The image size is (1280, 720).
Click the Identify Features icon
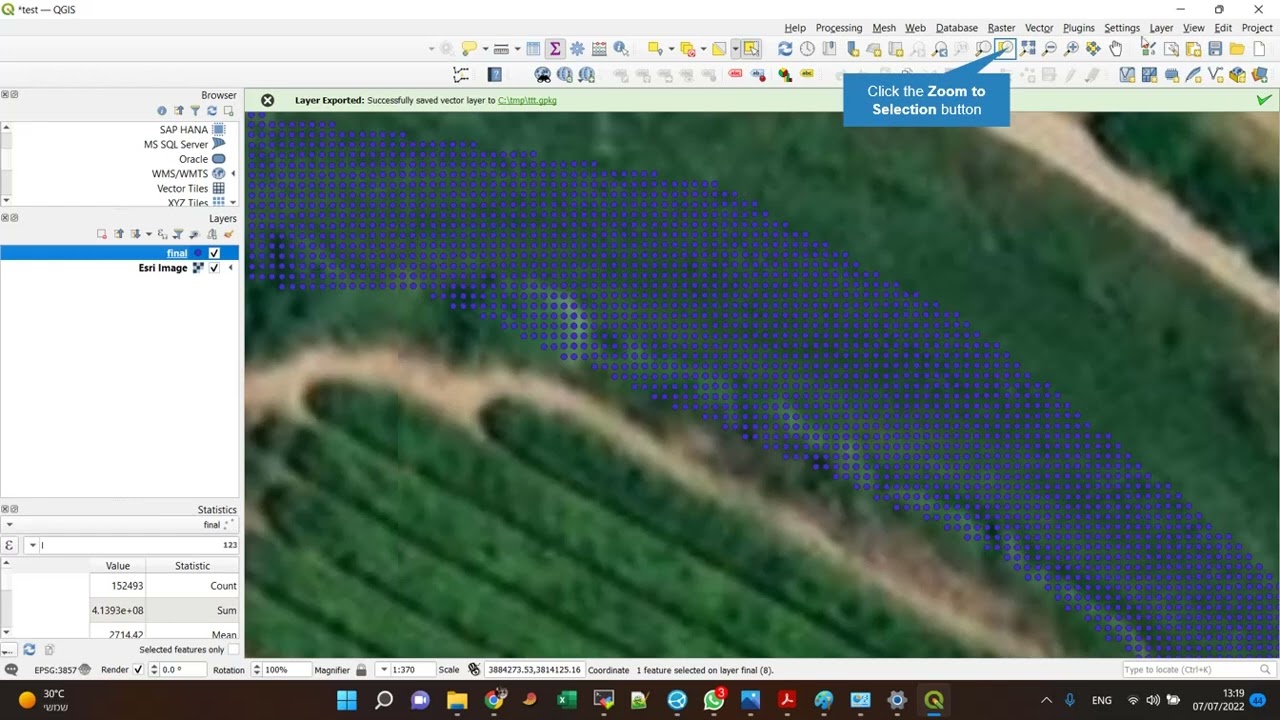[x=621, y=48]
